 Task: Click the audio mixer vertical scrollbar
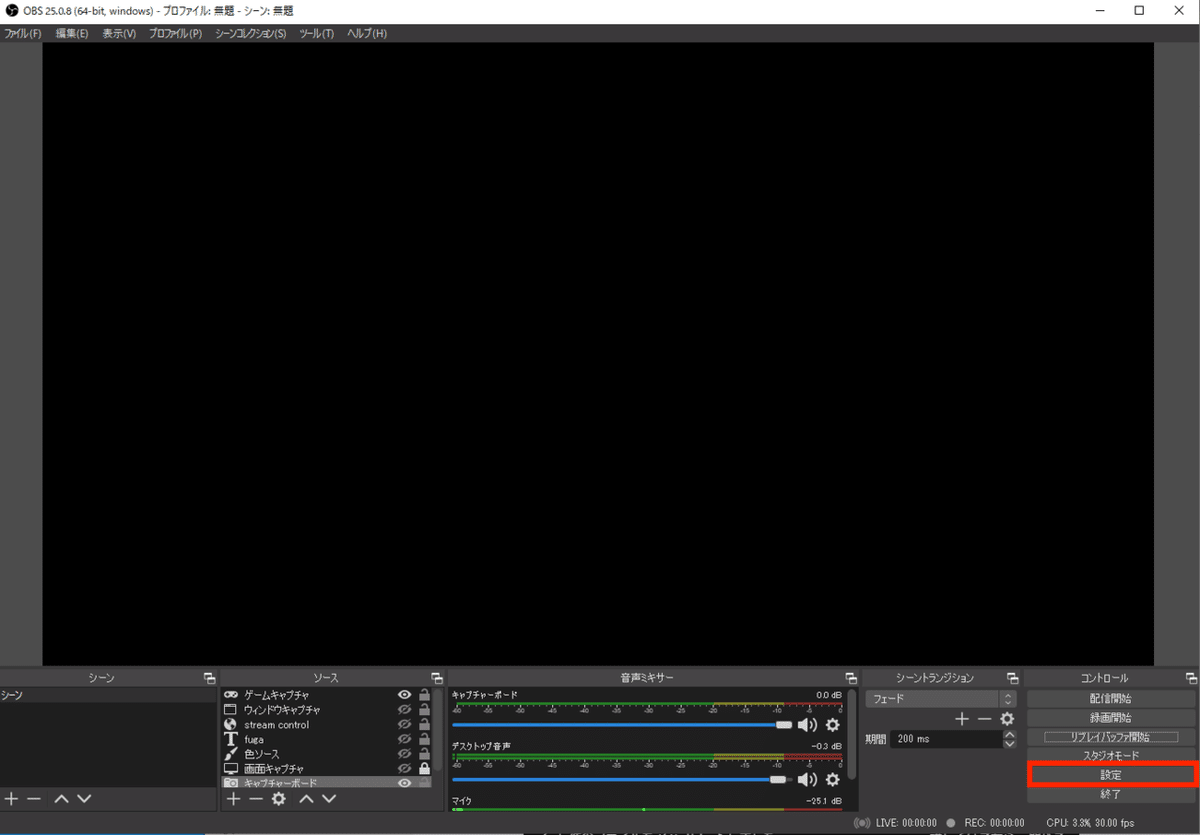tap(852, 734)
